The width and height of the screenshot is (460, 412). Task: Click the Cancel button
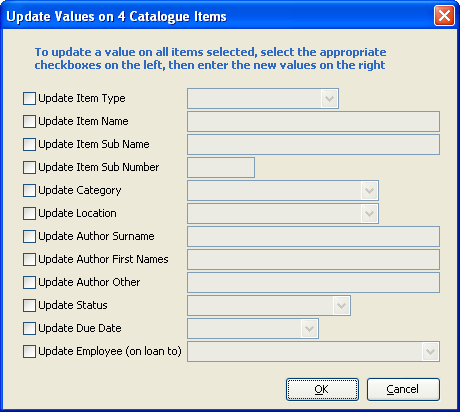403,389
